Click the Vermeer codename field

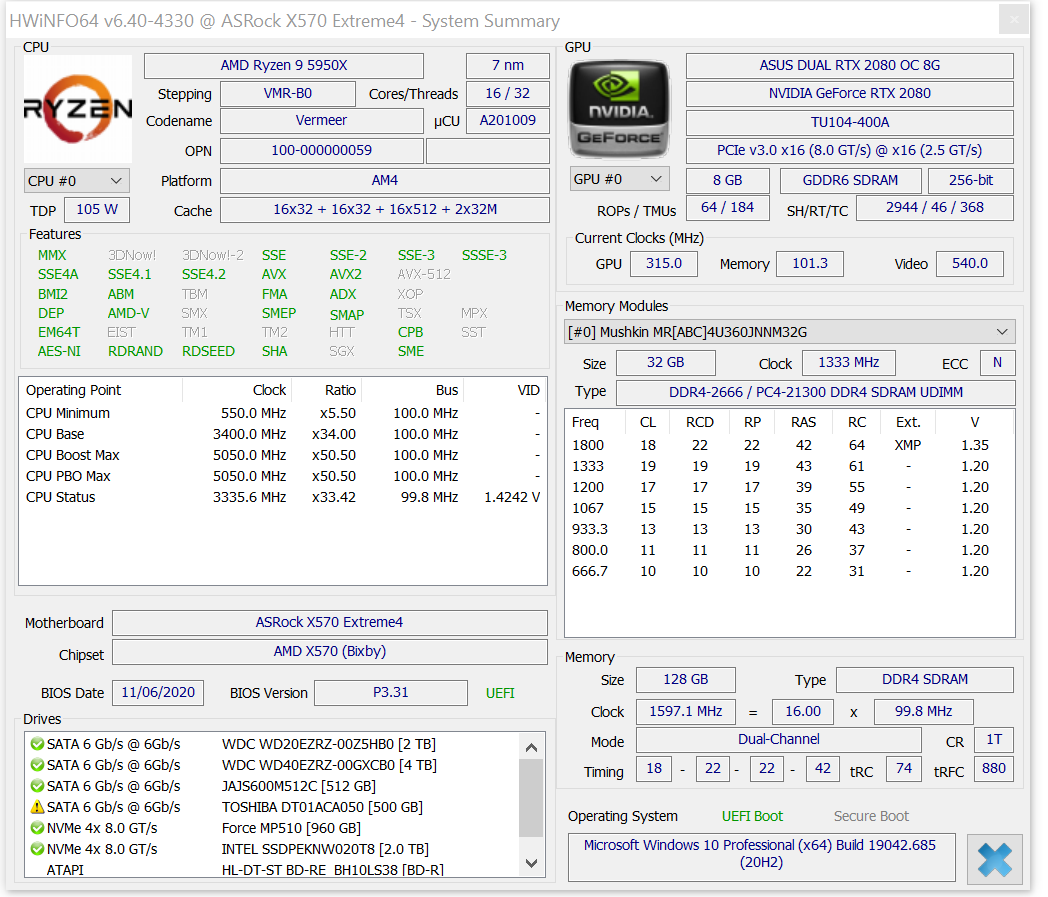pyautogui.click(x=321, y=121)
